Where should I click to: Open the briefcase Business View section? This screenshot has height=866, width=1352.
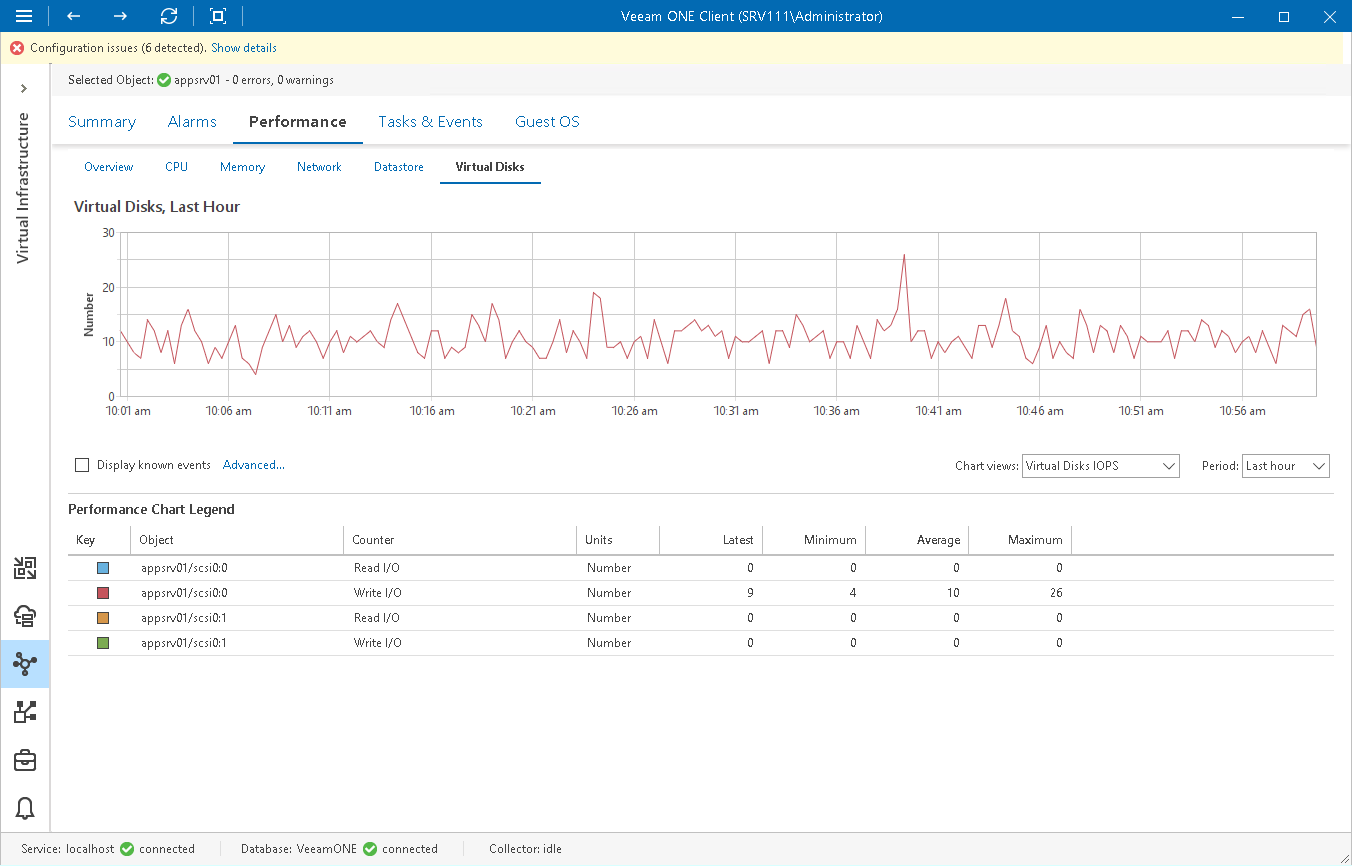tap(25, 760)
